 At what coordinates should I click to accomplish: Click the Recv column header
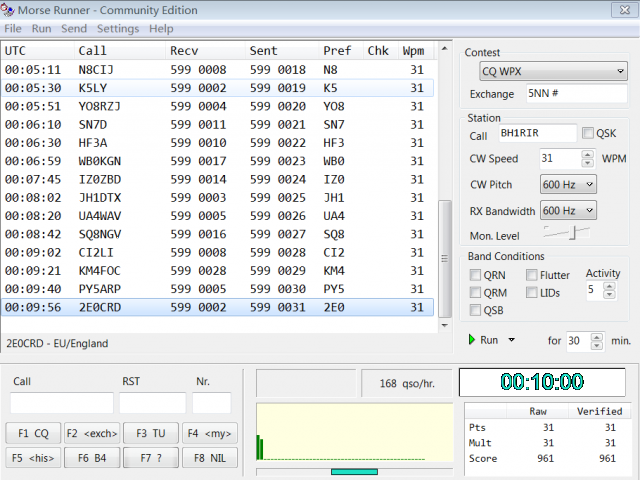pos(206,51)
